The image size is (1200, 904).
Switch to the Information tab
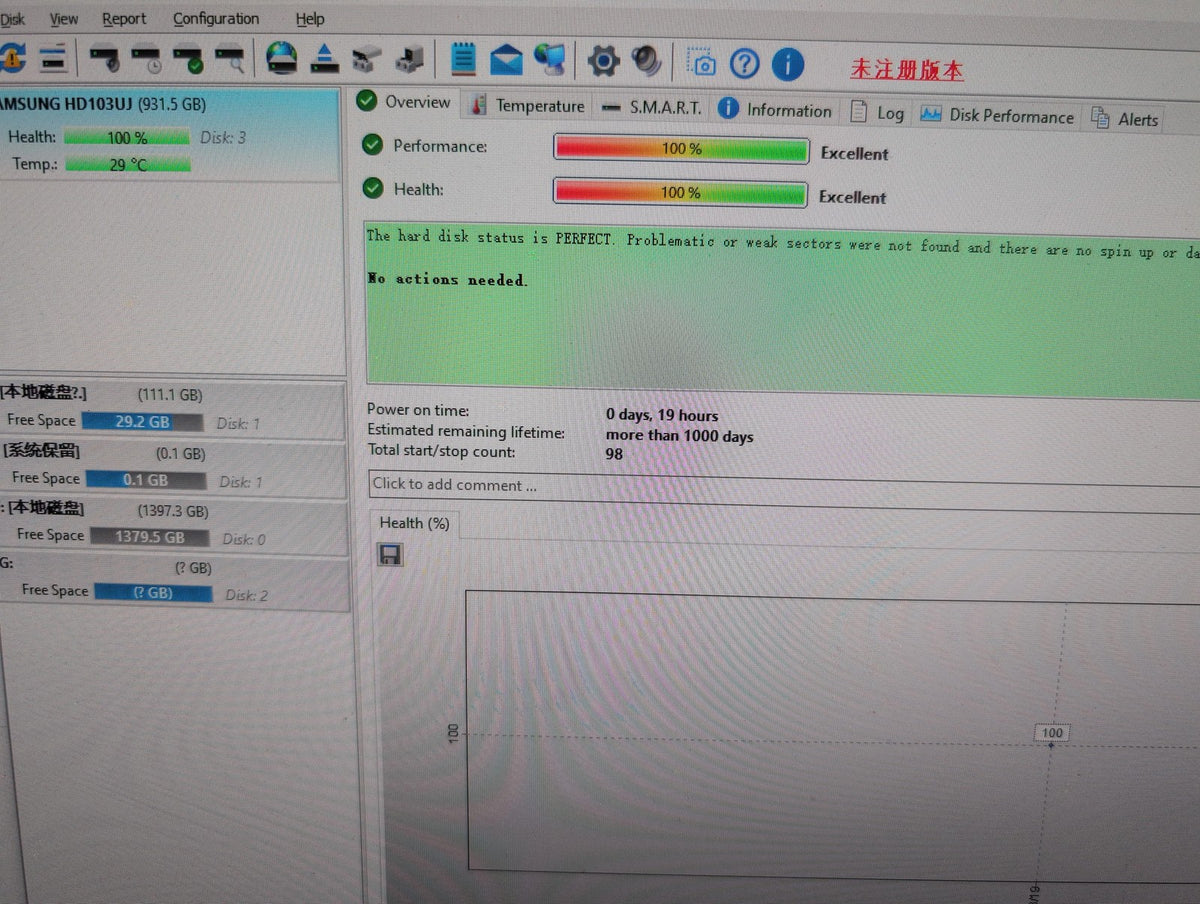click(x=776, y=110)
